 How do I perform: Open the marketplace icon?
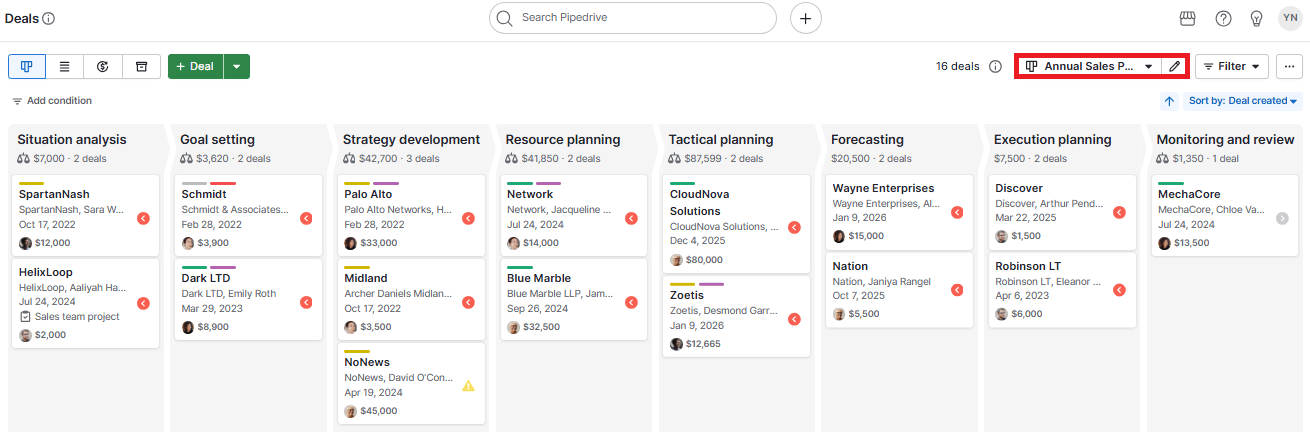[1188, 18]
